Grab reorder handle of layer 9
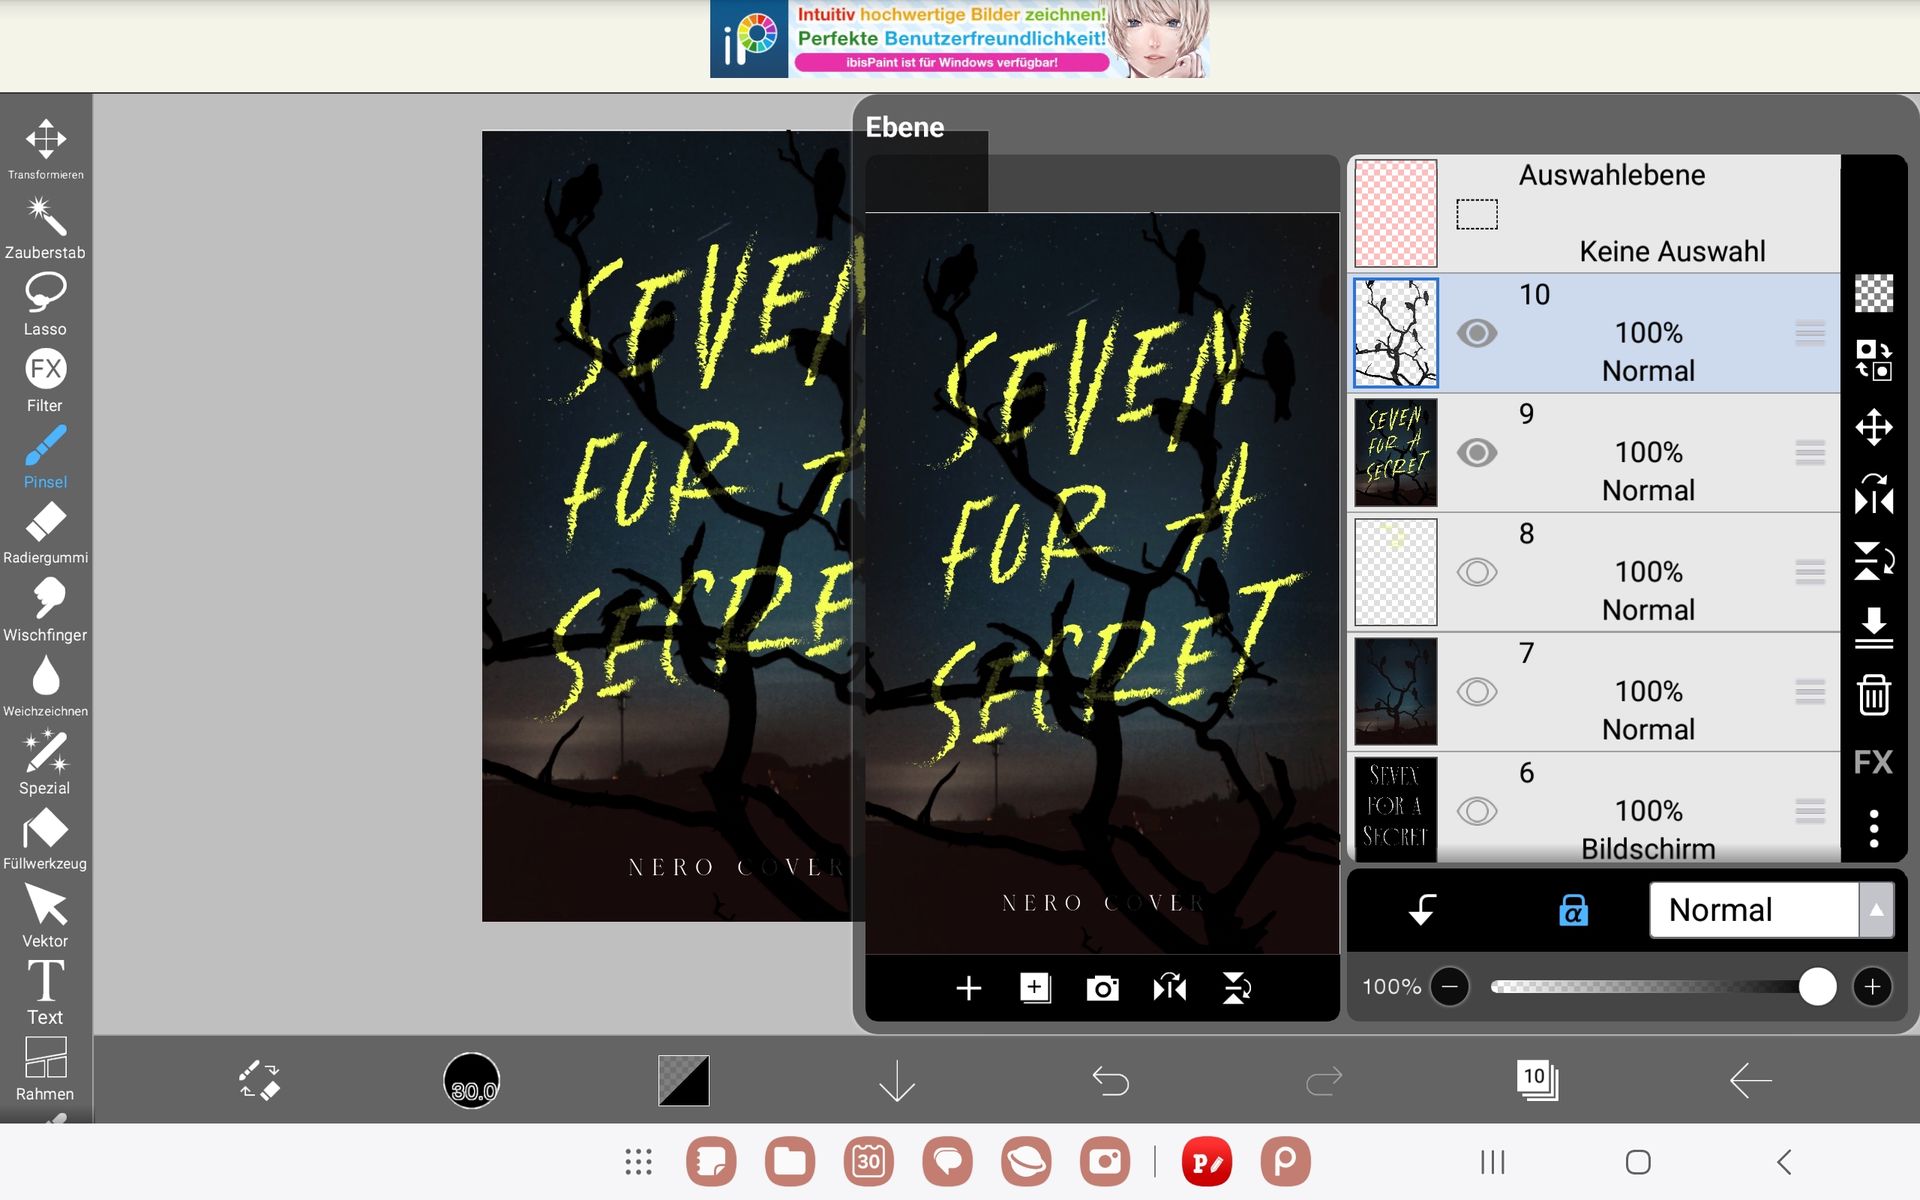The width and height of the screenshot is (1920, 1200). (1810, 453)
